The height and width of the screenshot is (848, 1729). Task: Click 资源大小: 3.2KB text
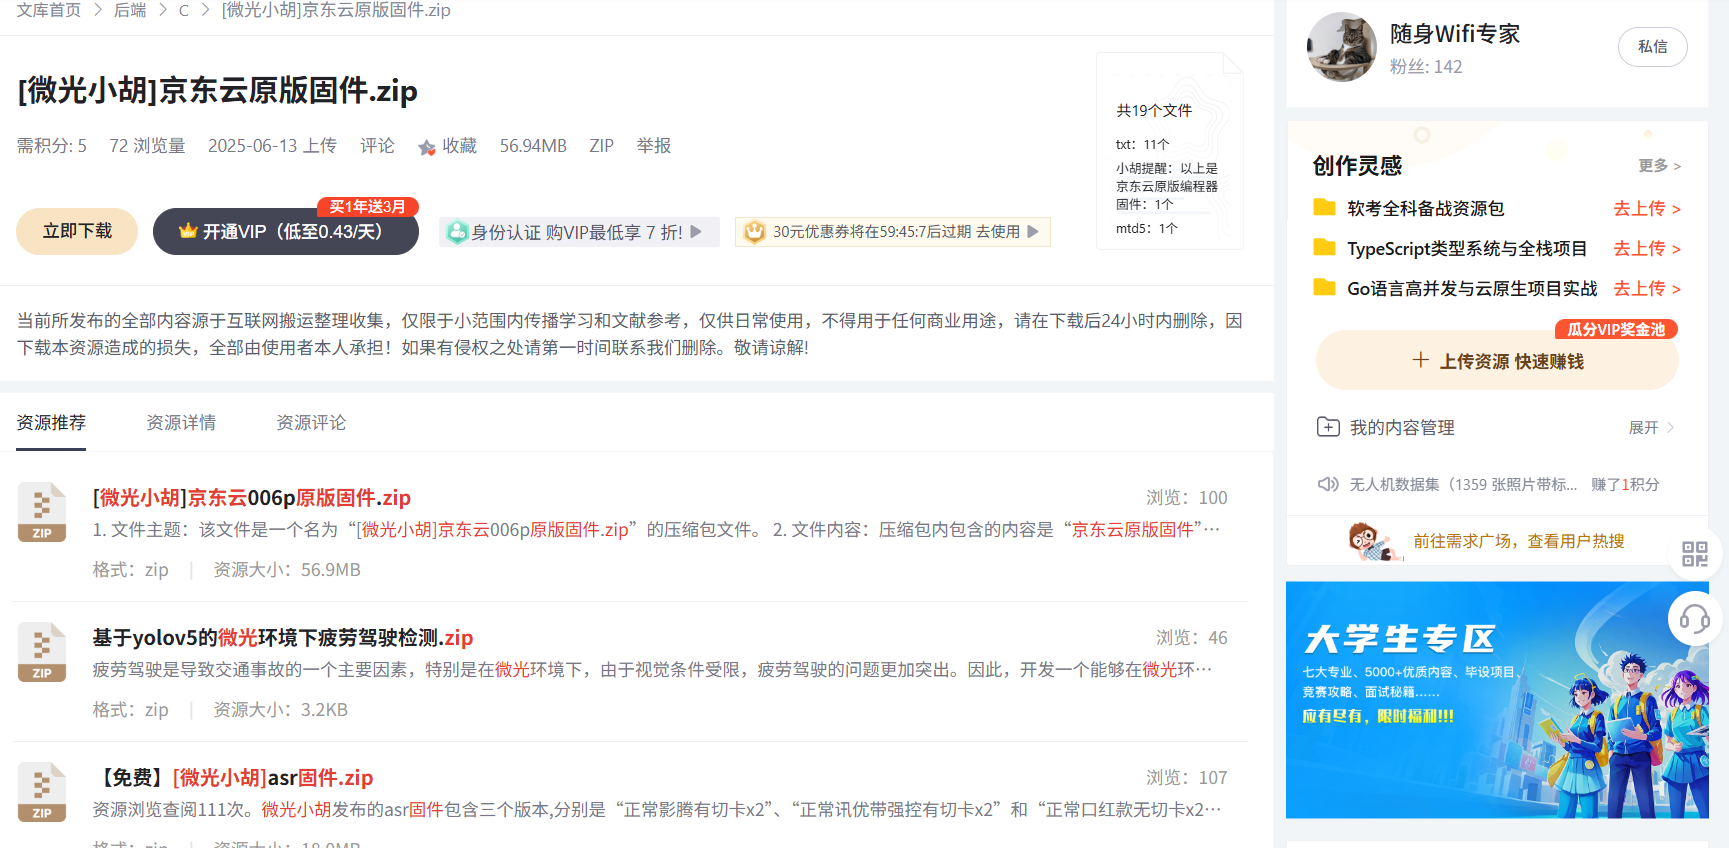[x=281, y=710]
